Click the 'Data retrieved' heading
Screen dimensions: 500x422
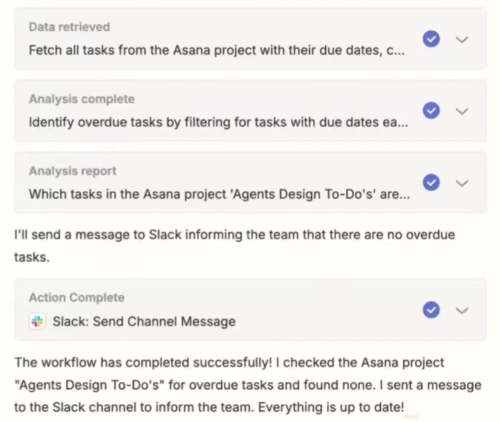pos(69,27)
